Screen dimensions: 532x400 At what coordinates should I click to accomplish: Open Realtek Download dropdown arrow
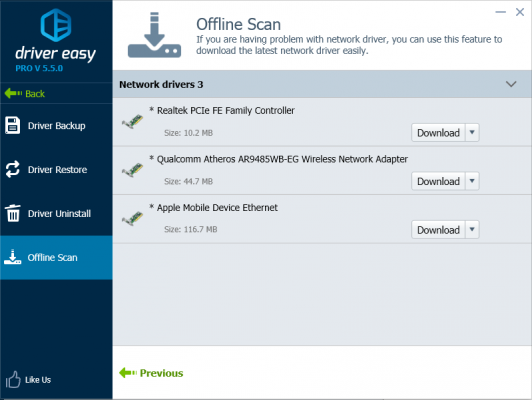(x=472, y=132)
